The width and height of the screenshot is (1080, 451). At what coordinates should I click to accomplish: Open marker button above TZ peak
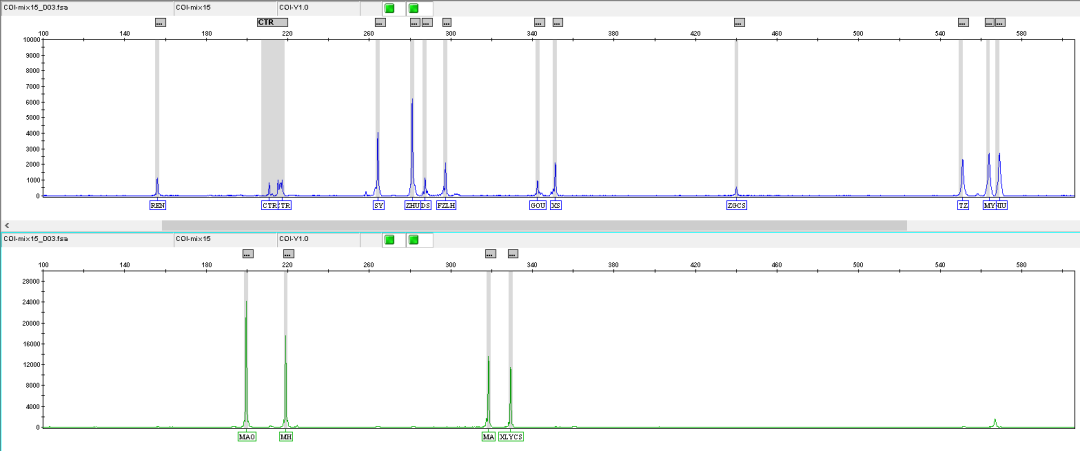pos(963,22)
